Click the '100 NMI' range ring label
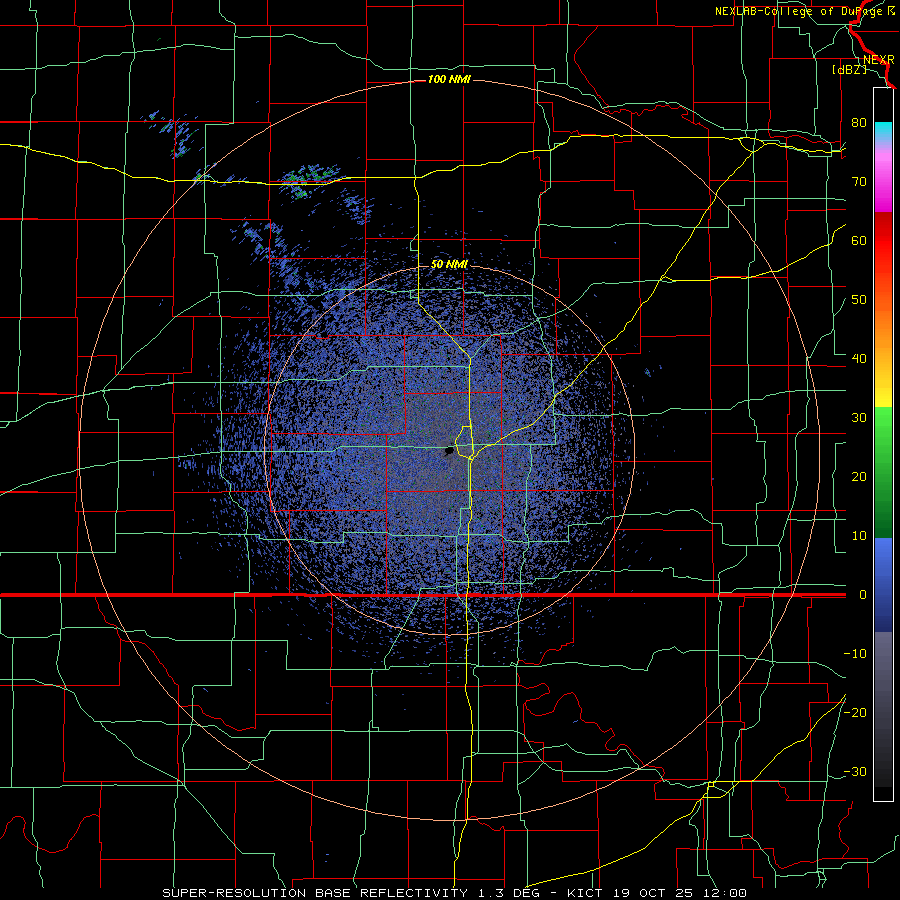 (449, 79)
